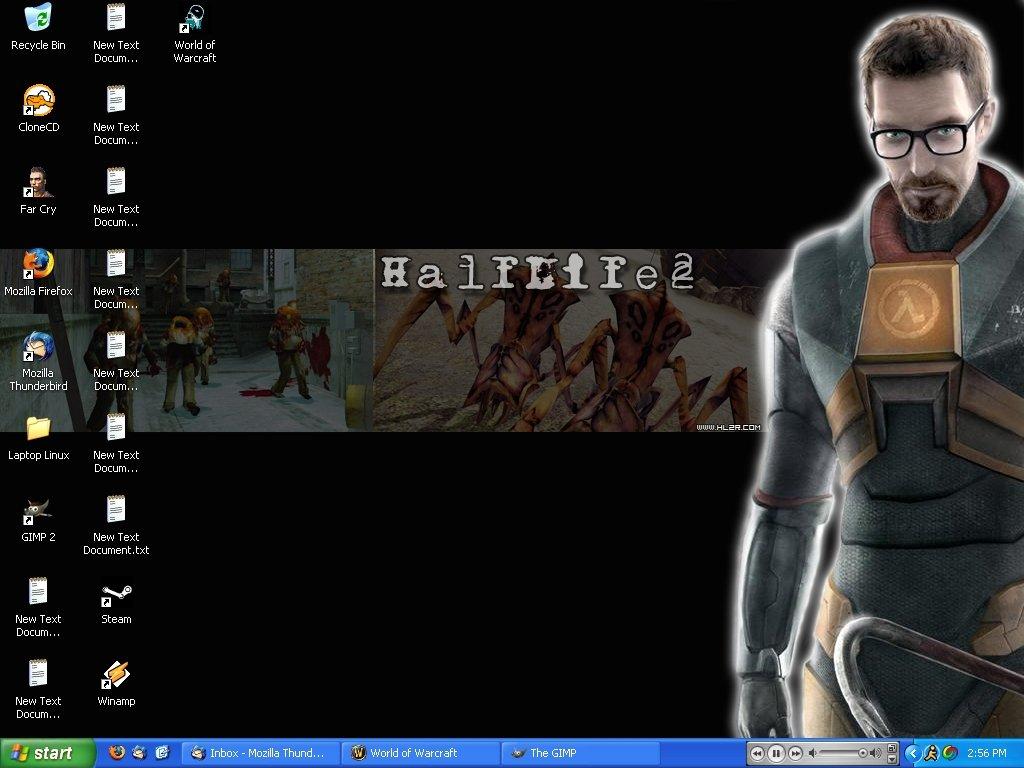Go to previous track in taskbar player
The image size is (1024, 768).
757,753
